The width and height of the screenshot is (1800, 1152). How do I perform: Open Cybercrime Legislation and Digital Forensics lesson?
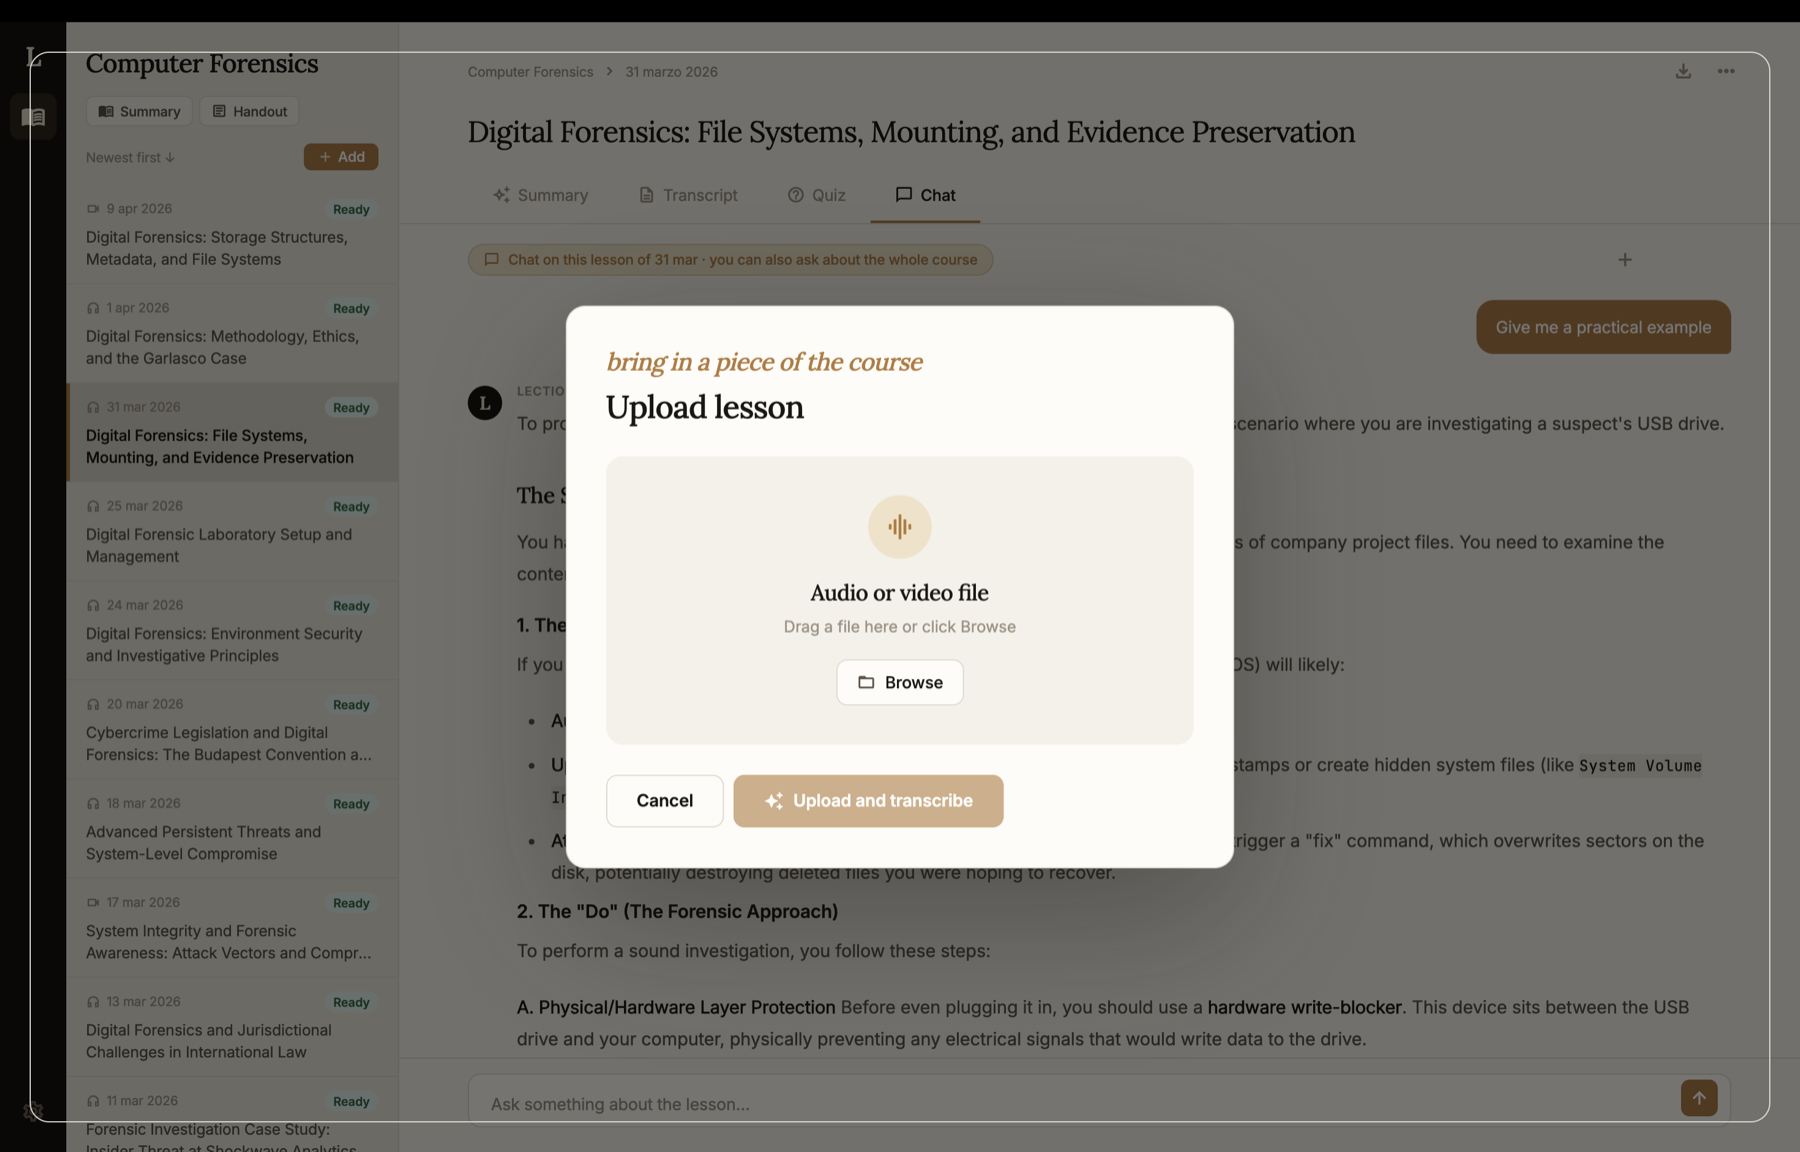tap(232, 730)
